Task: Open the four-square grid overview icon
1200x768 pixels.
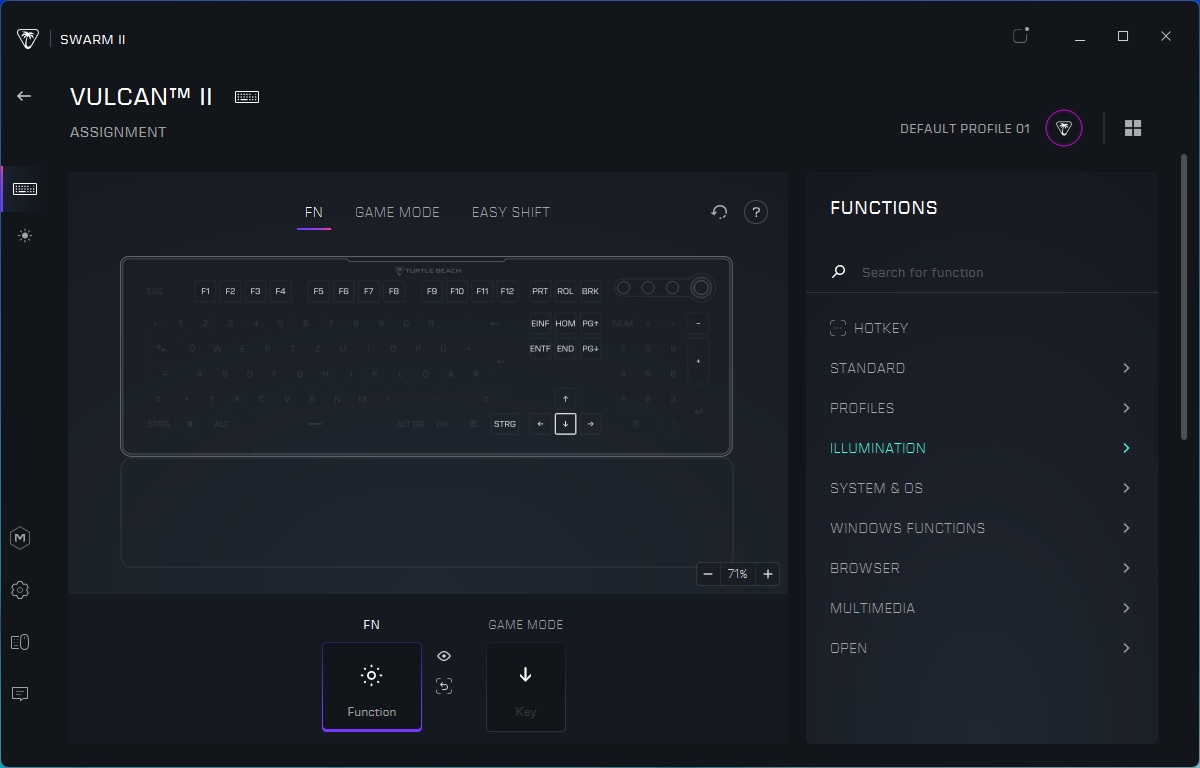Action: [x=1133, y=128]
